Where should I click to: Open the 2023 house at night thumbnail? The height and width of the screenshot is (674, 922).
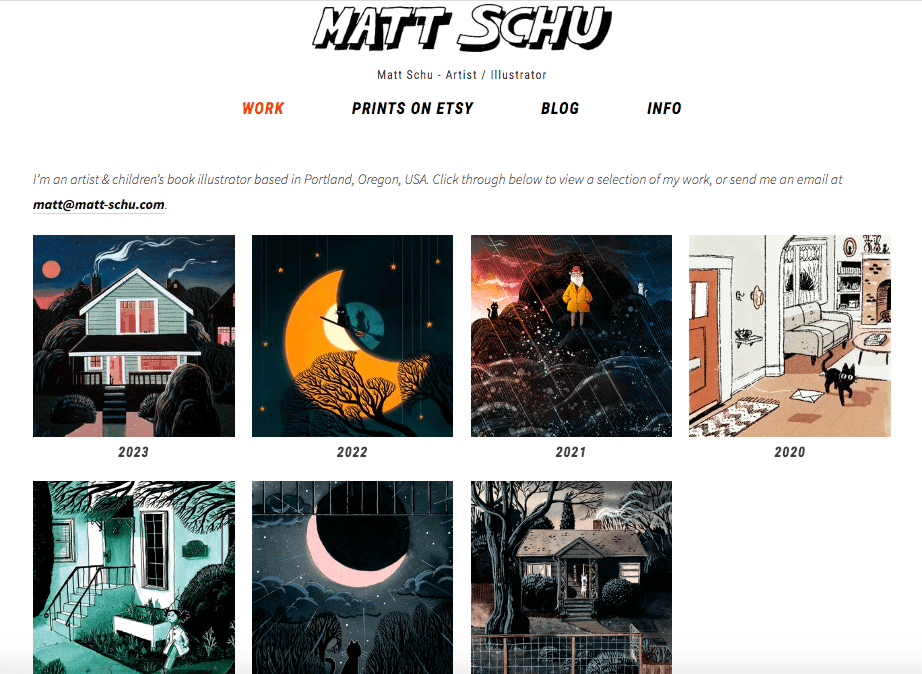[134, 336]
